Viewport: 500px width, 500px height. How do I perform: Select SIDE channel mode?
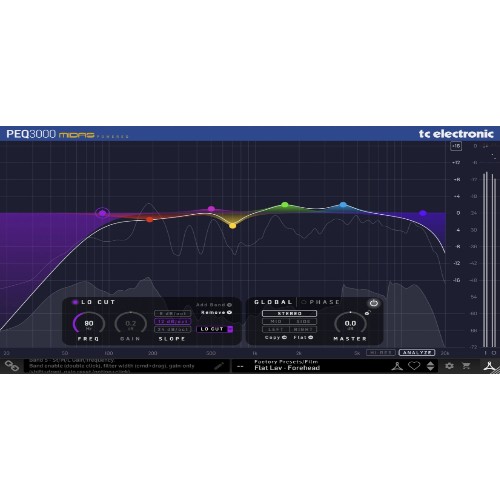click(x=303, y=321)
